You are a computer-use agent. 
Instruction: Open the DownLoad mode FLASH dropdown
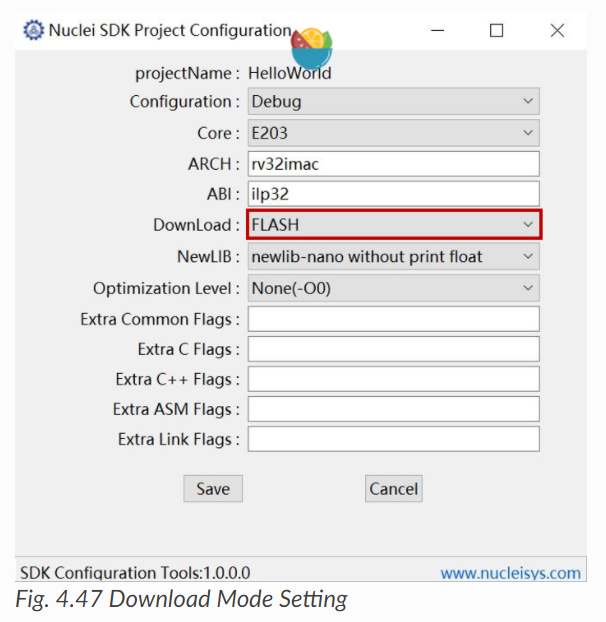[394, 225]
